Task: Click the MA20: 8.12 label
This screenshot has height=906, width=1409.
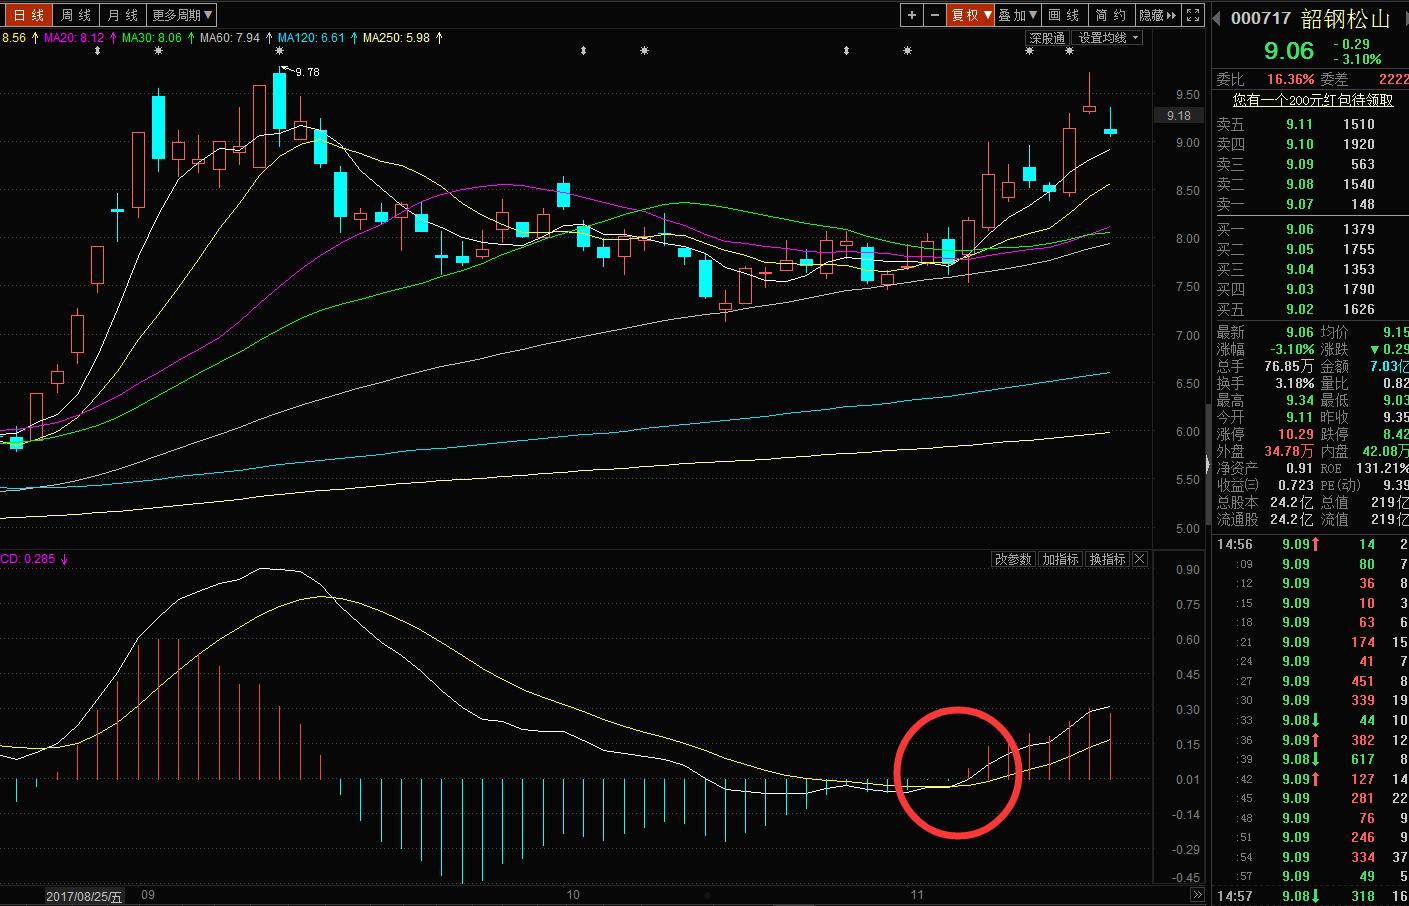Action: [x=74, y=38]
